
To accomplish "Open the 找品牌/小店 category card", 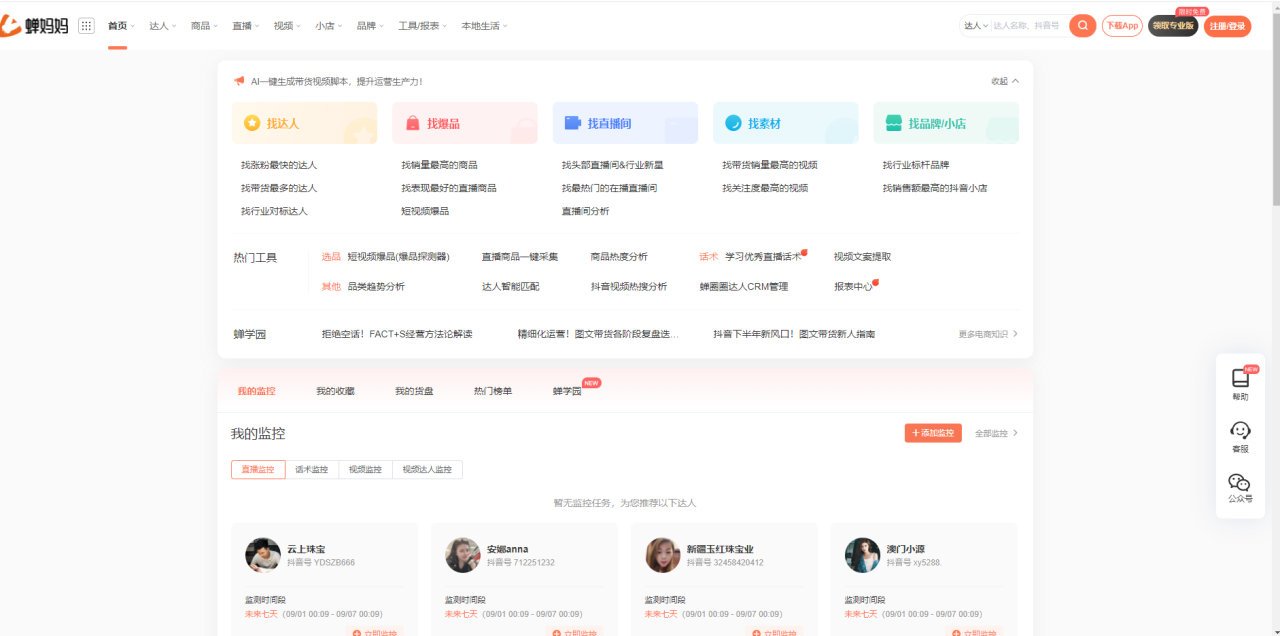I will 945,123.
